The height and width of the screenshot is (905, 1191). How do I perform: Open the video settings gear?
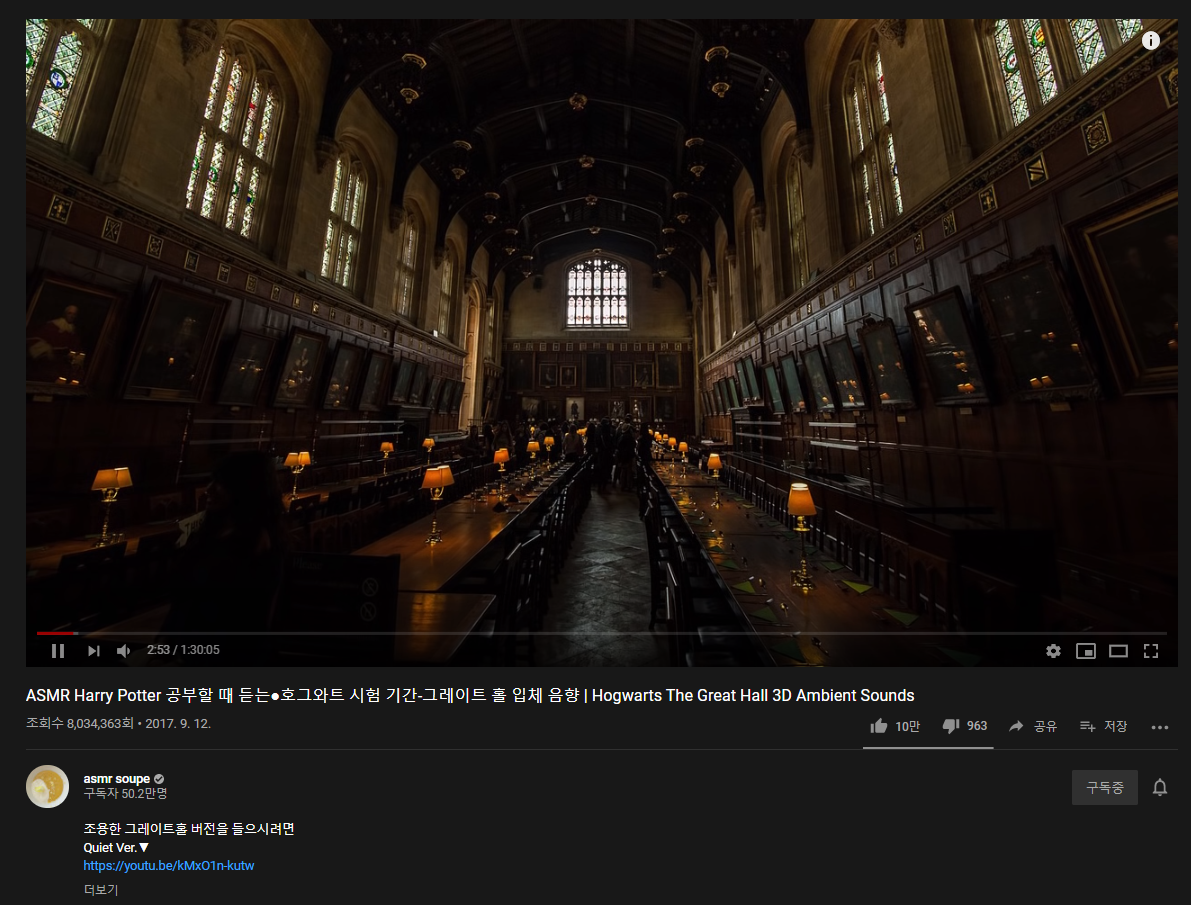[1053, 650]
